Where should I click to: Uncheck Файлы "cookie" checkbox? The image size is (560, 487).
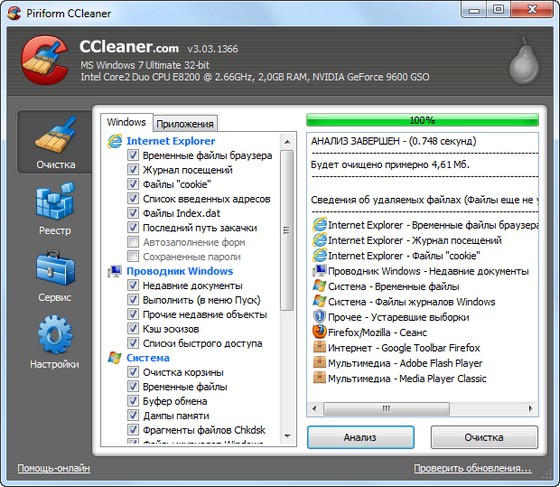(133, 184)
